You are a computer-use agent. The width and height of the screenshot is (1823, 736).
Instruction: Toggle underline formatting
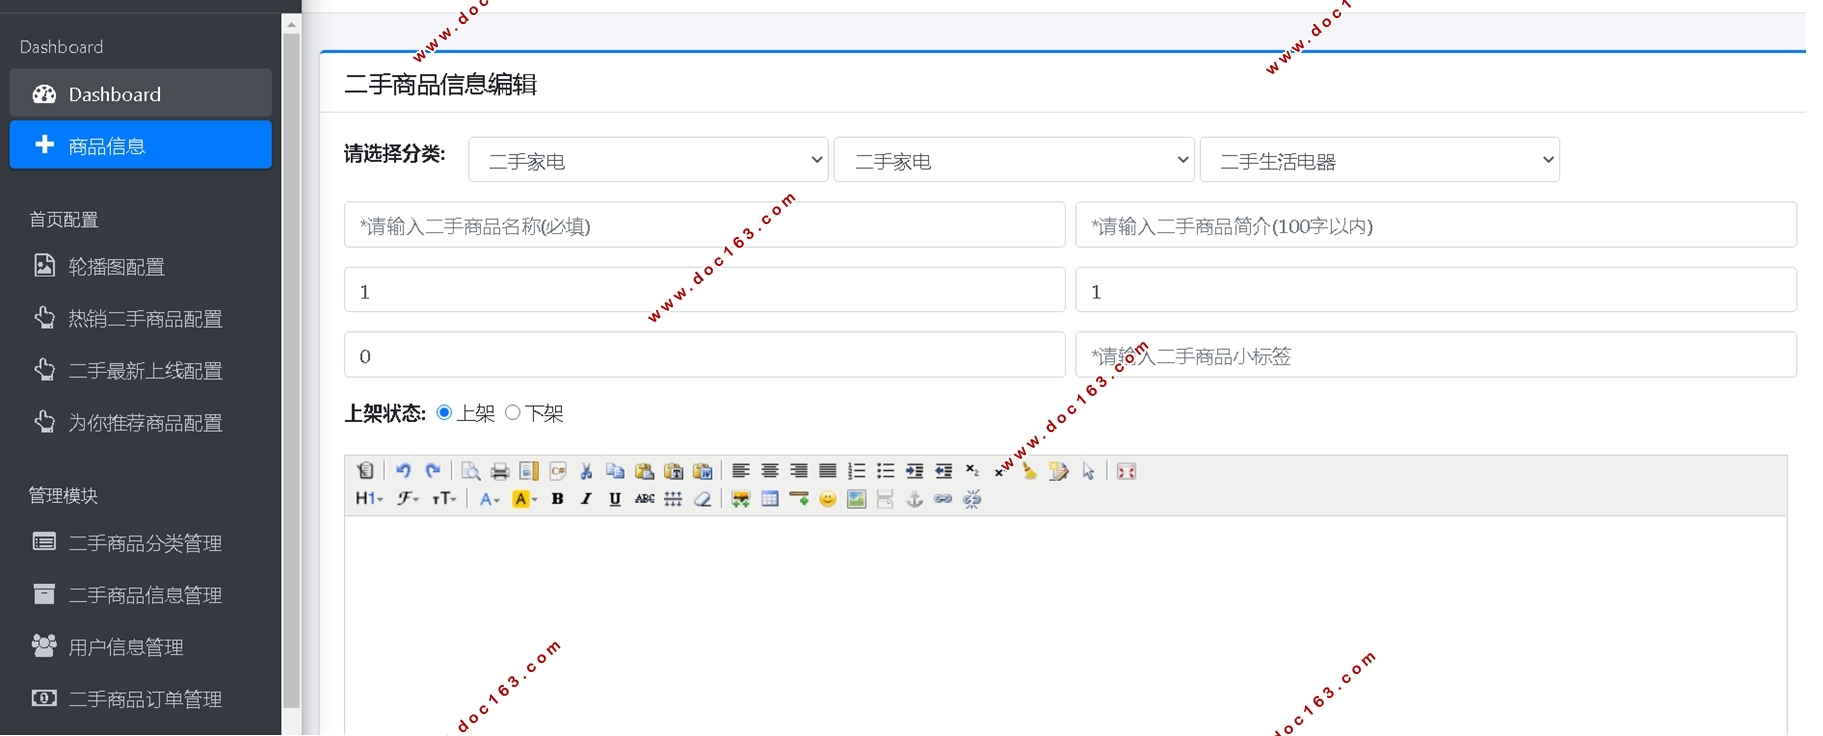(615, 499)
